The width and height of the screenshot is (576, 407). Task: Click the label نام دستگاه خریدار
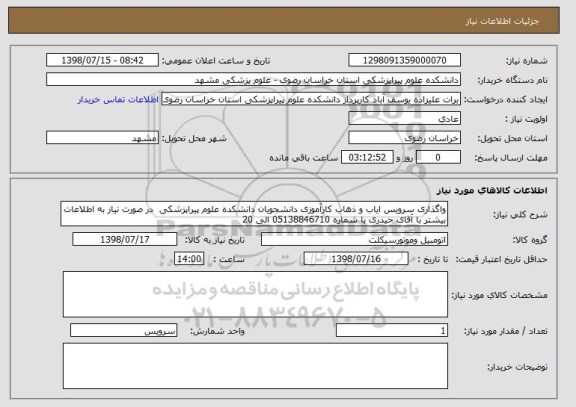[513, 80]
